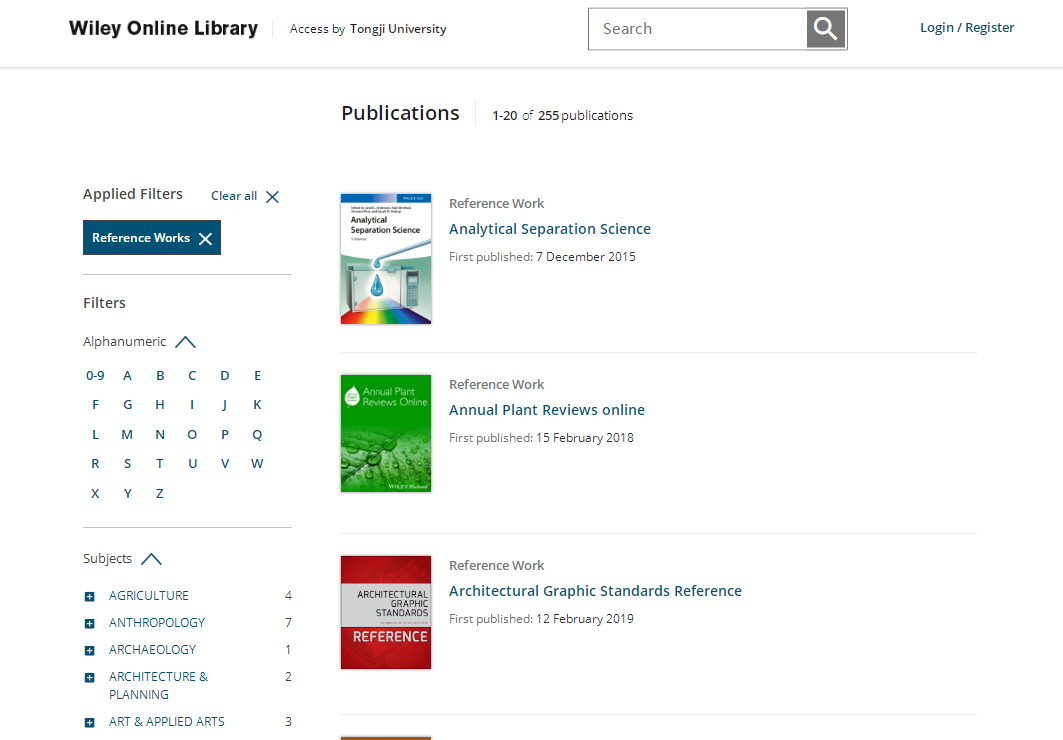
Task: Filter by ANTHROPOLOGY subject
Action: [x=157, y=623]
